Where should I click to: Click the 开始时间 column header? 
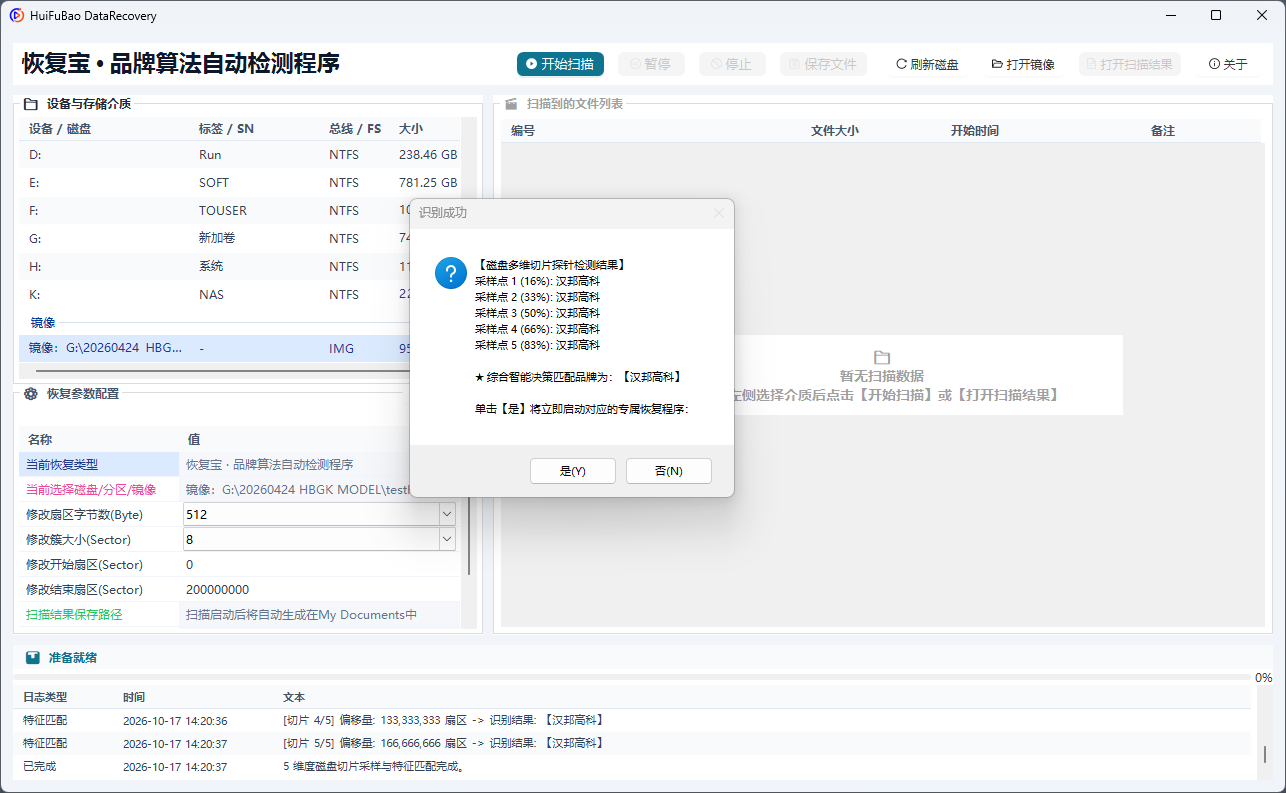point(975,131)
